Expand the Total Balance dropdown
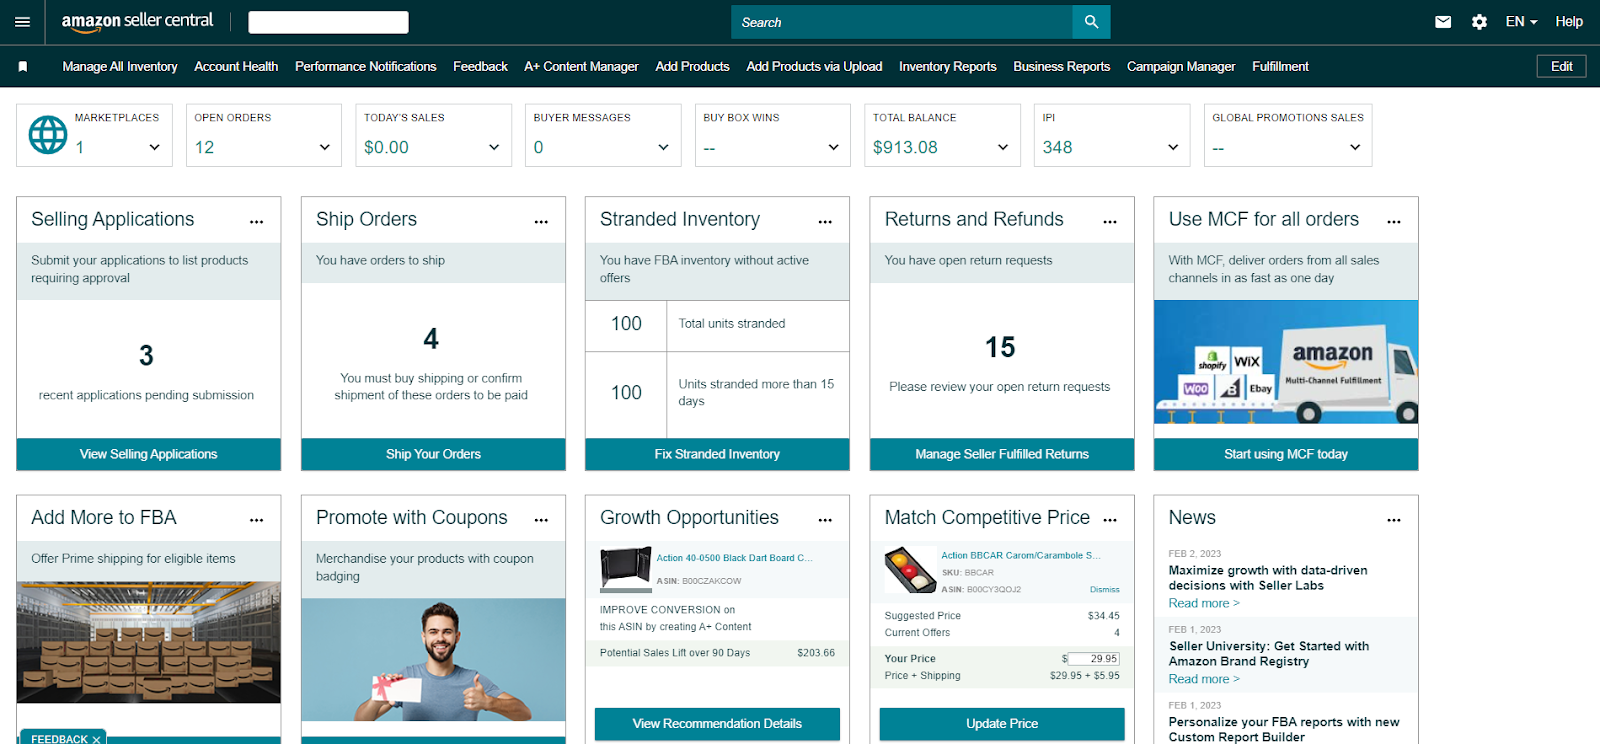1600x744 pixels. tap(1003, 147)
